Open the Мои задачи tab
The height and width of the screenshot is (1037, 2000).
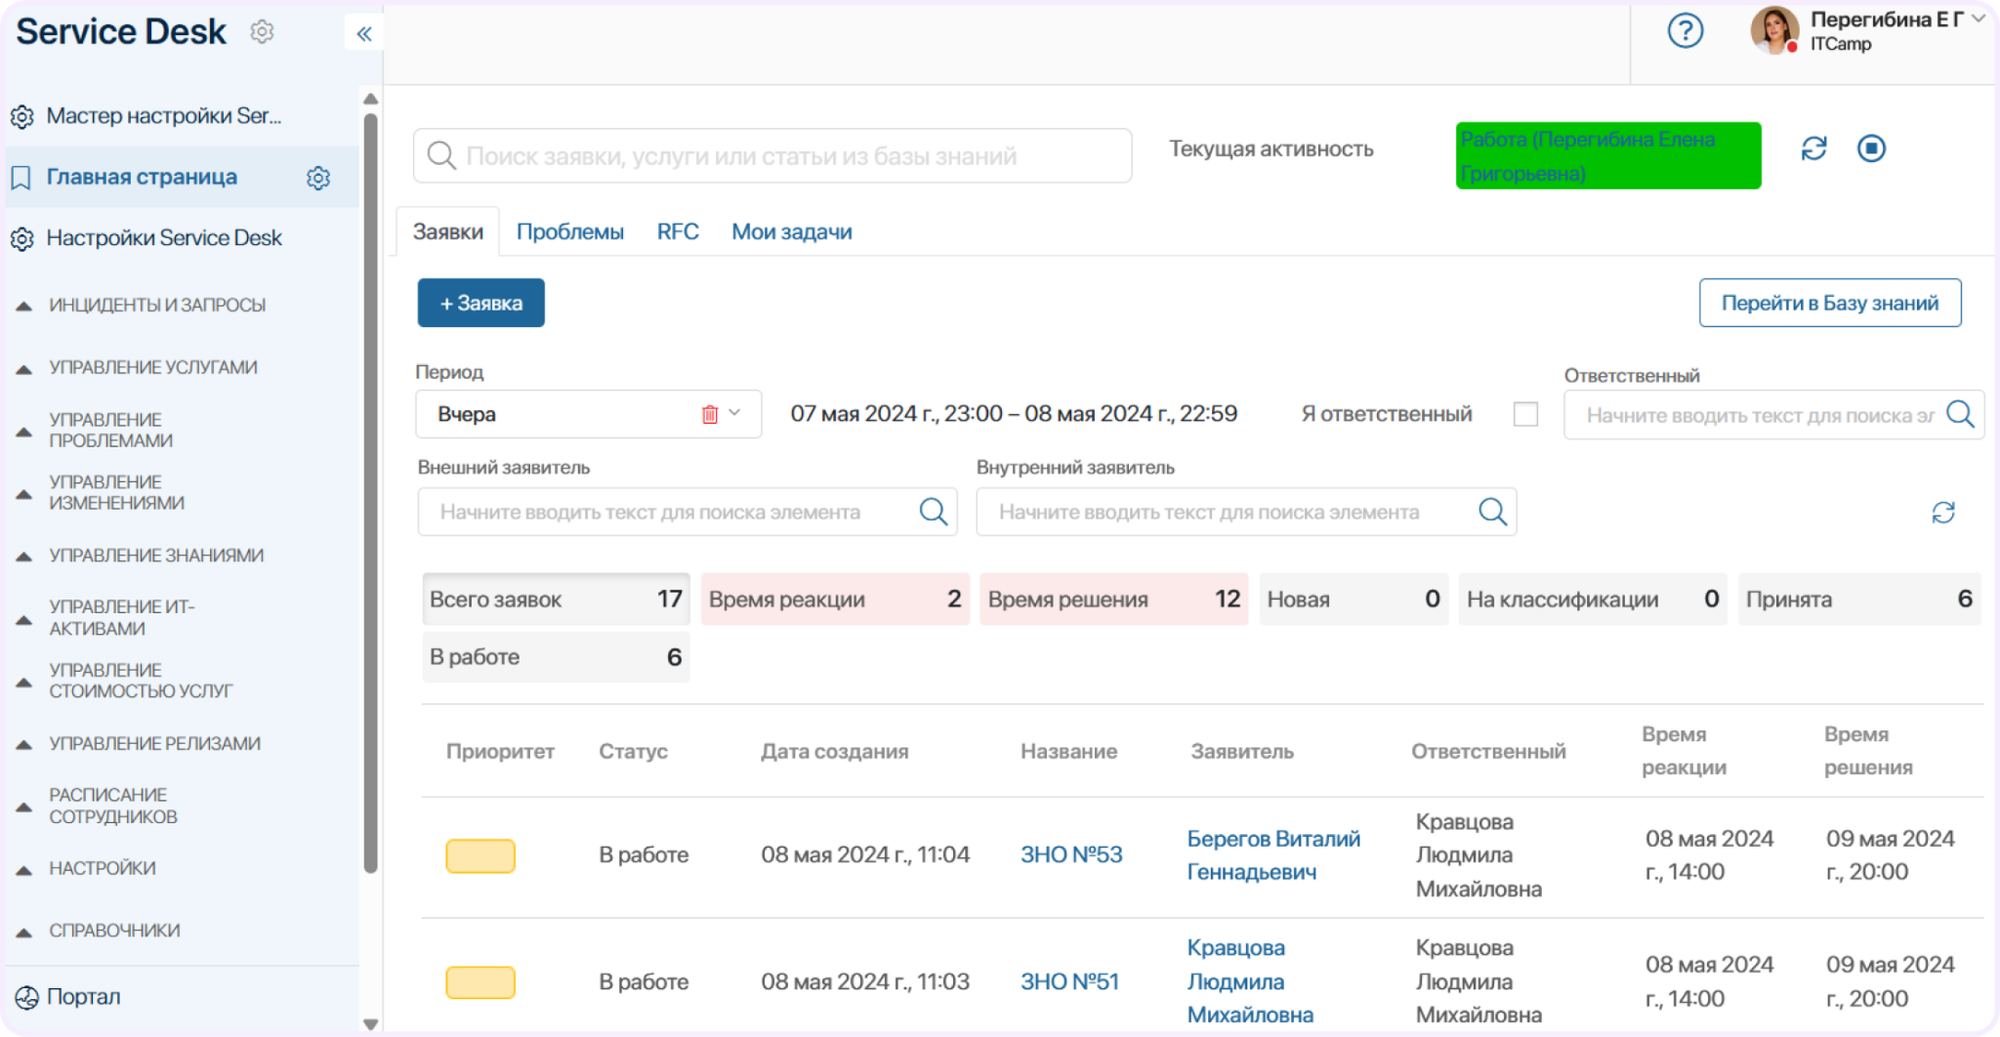click(791, 232)
